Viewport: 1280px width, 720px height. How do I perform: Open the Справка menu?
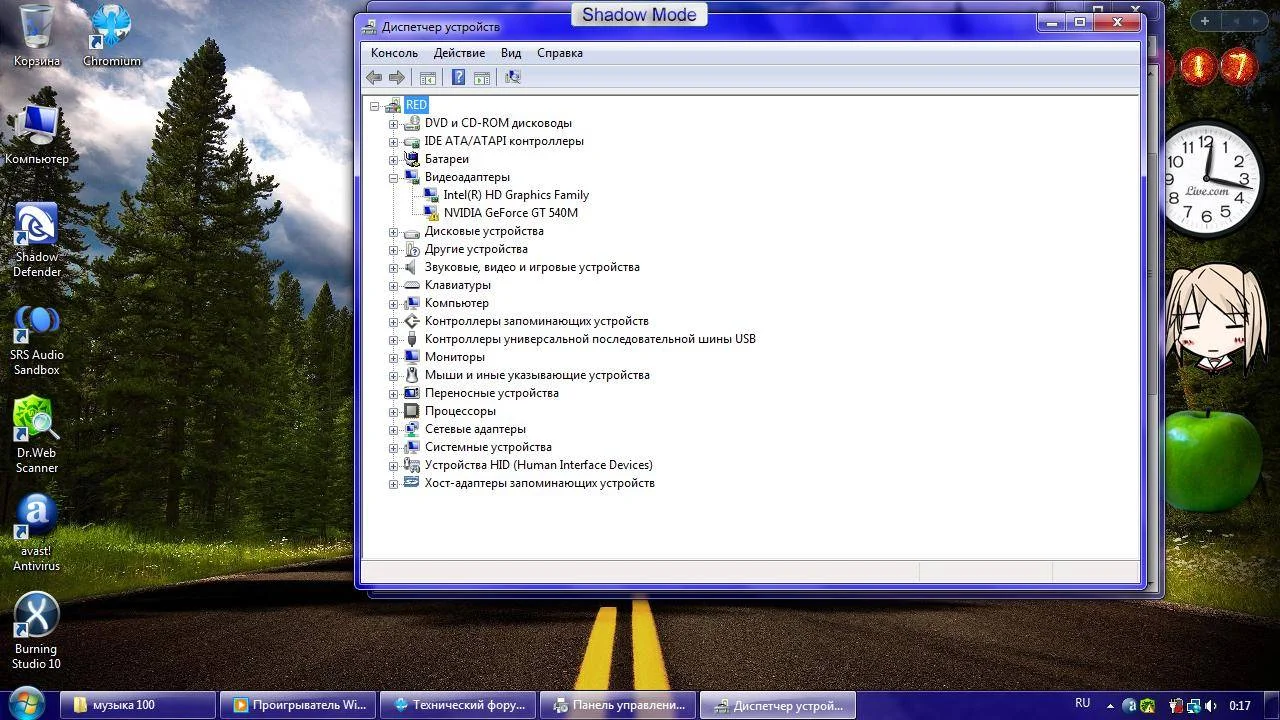pos(560,53)
